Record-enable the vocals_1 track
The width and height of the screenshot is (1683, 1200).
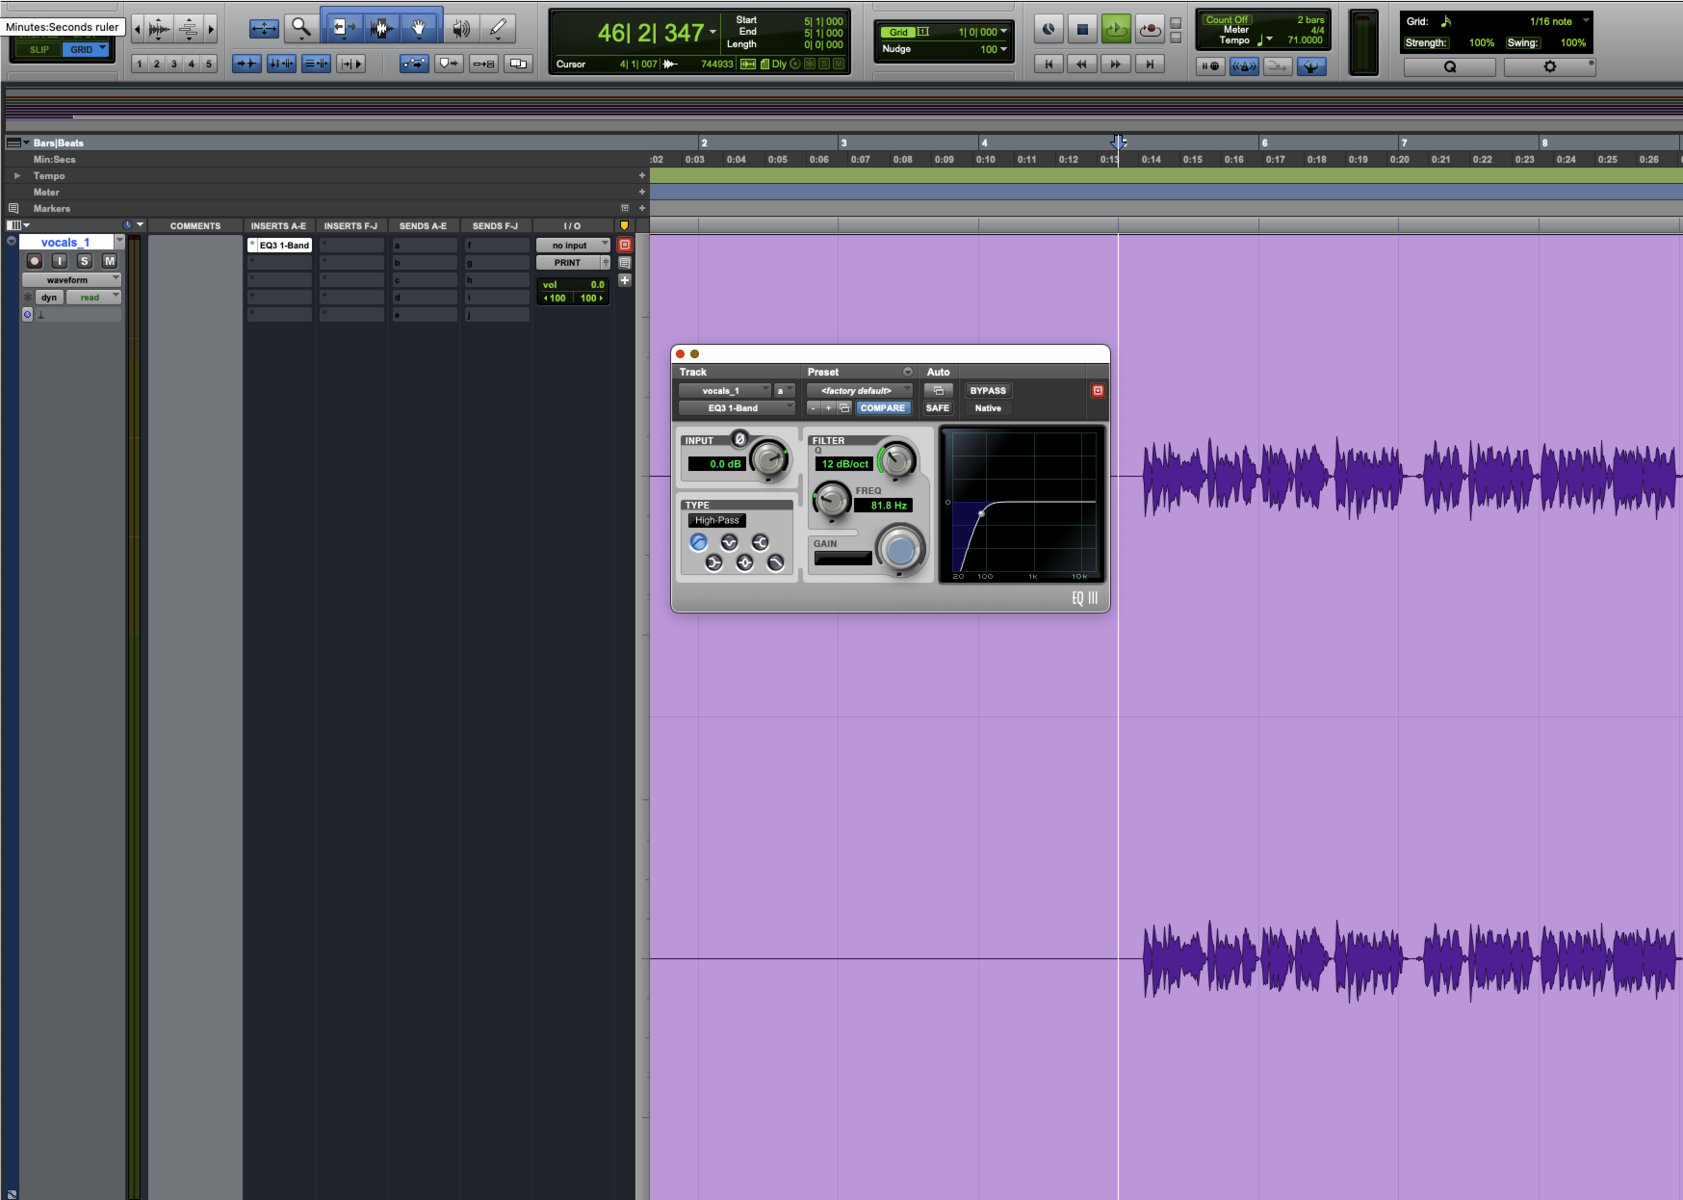(x=34, y=261)
